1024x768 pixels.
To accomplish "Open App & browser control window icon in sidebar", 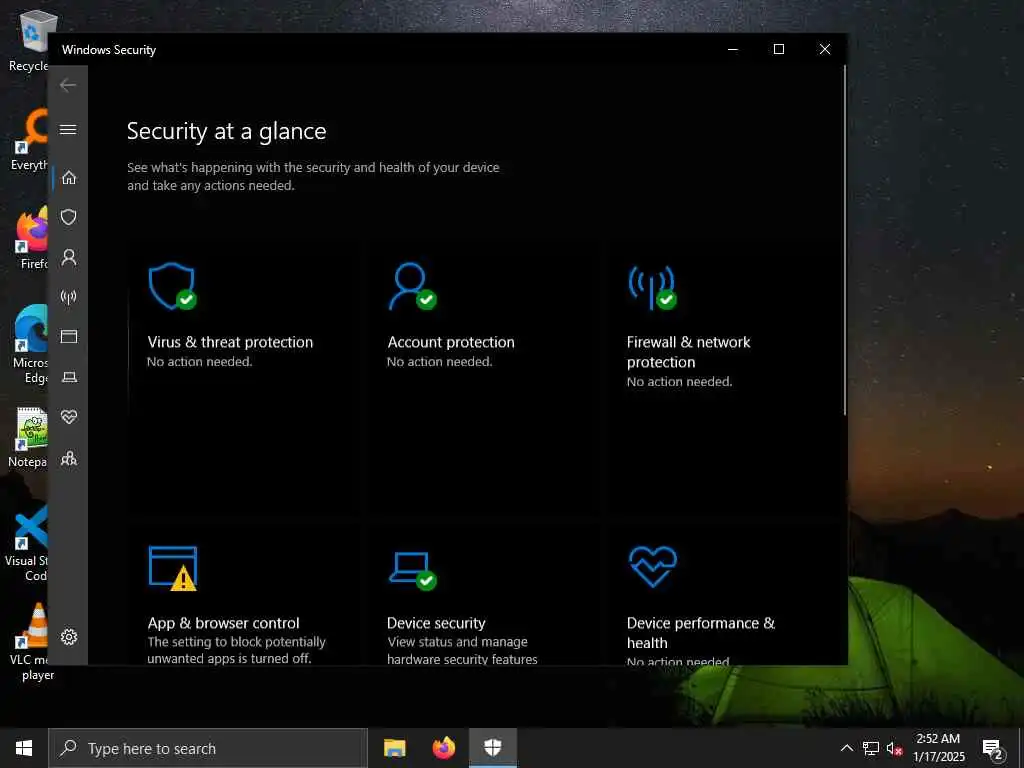I will pyautogui.click(x=69, y=336).
